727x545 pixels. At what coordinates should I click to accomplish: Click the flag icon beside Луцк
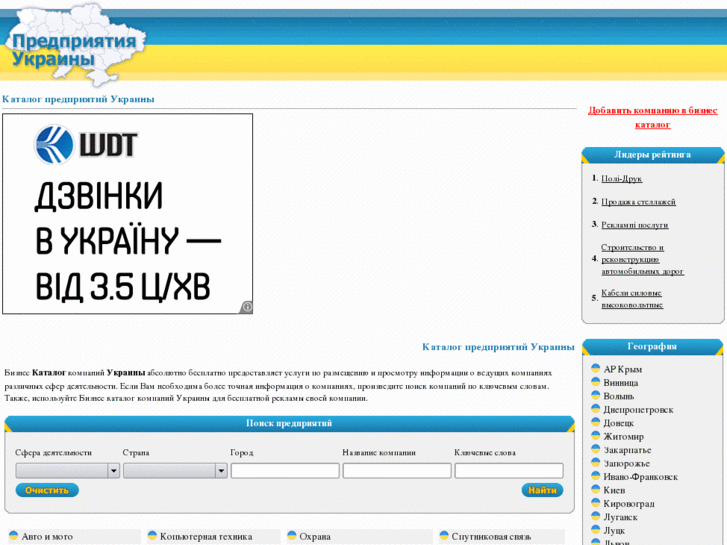click(596, 530)
